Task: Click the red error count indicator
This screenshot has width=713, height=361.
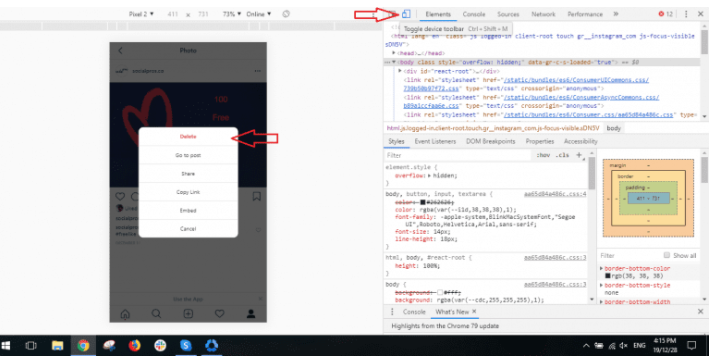Action: point(665,14)
